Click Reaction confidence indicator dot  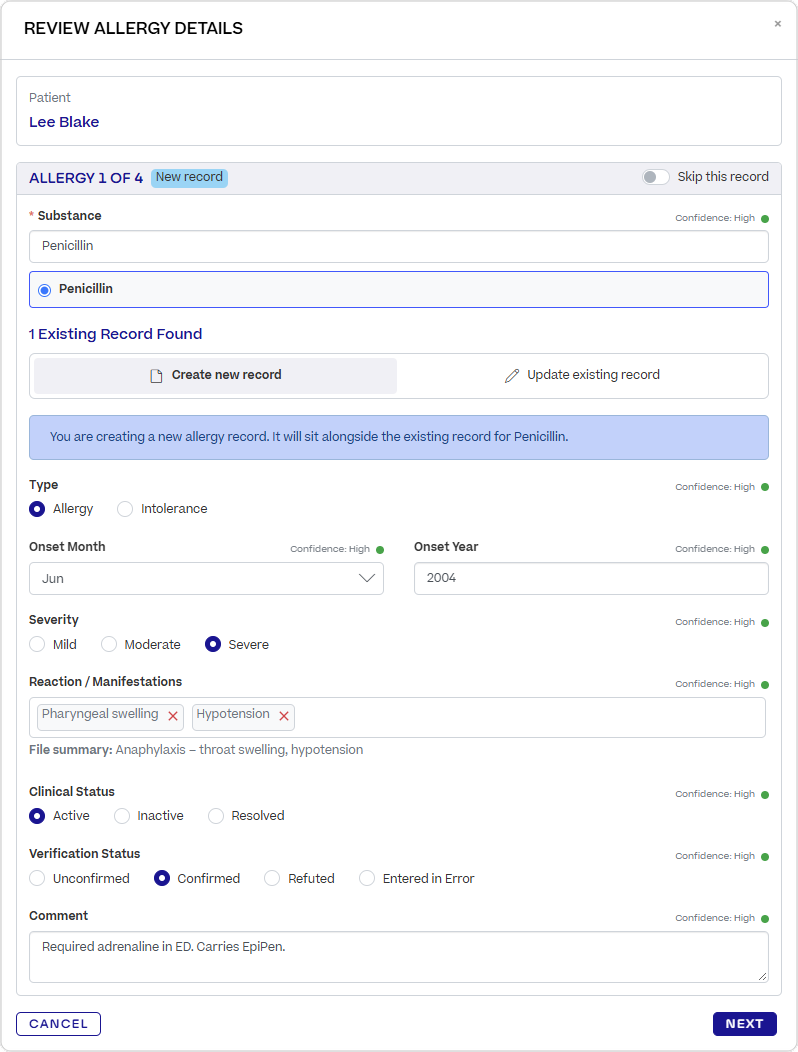point(764,684)
